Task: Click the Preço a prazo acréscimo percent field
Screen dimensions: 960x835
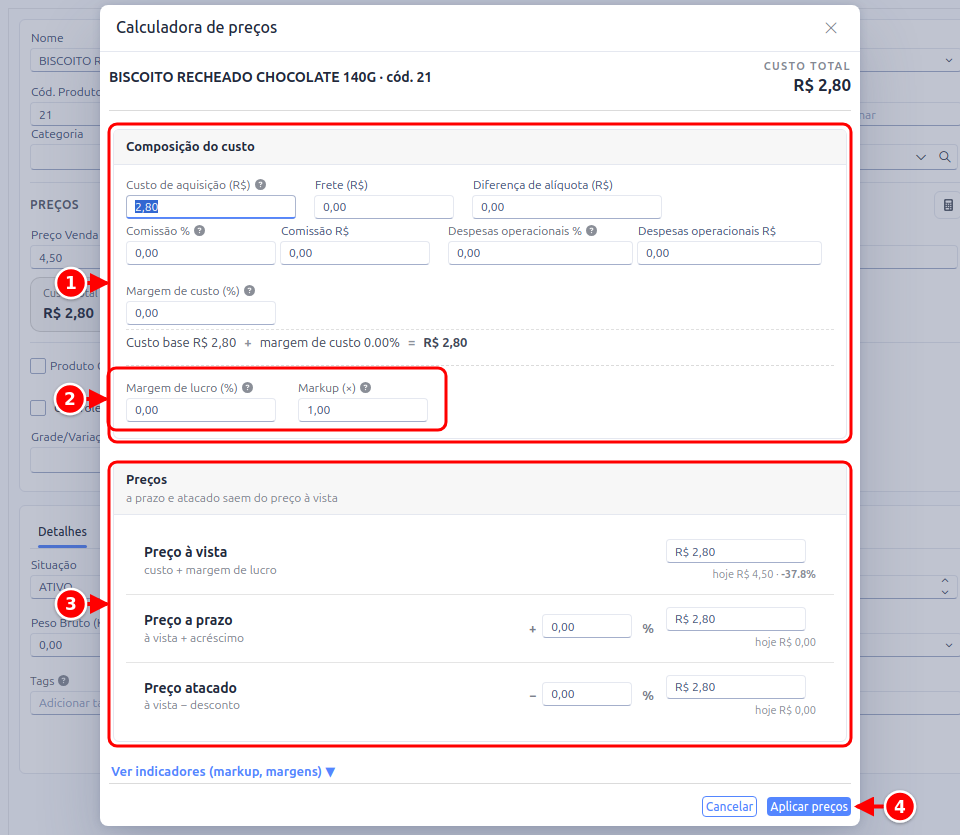Action: tap(587, 627)
